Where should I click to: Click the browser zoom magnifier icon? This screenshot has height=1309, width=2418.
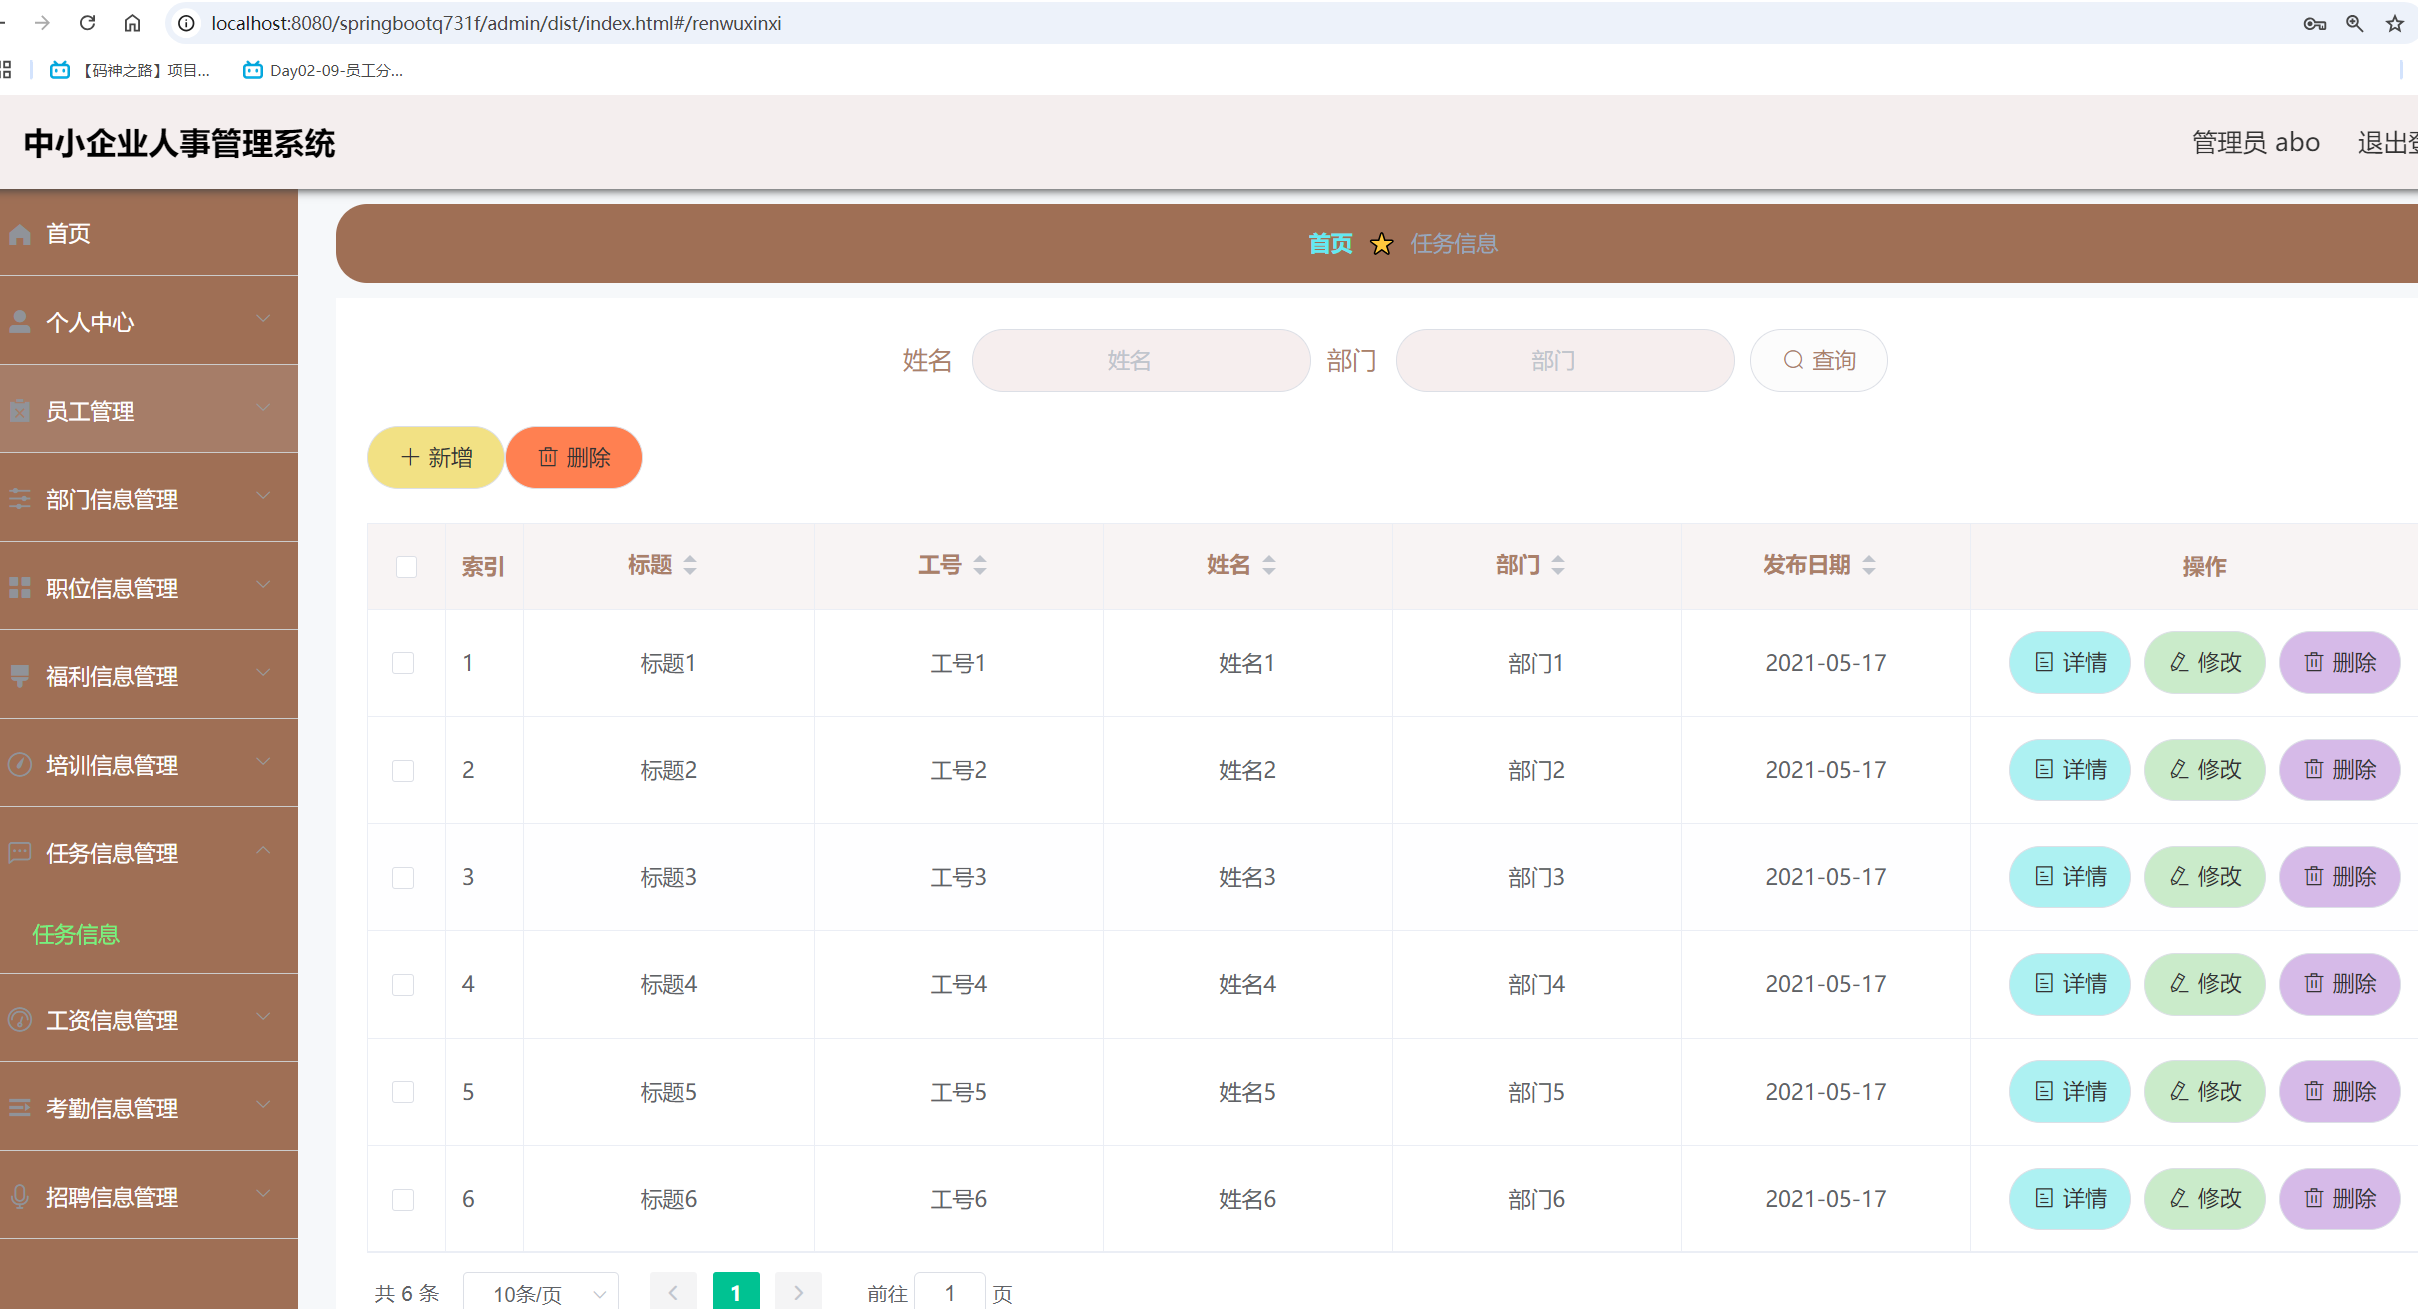(2354, 23)
